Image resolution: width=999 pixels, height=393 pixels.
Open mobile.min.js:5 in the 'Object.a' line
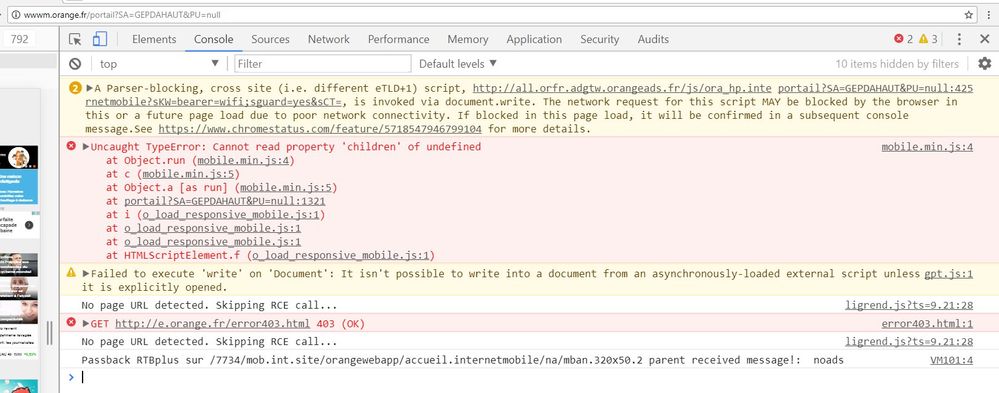coord(285,187)
